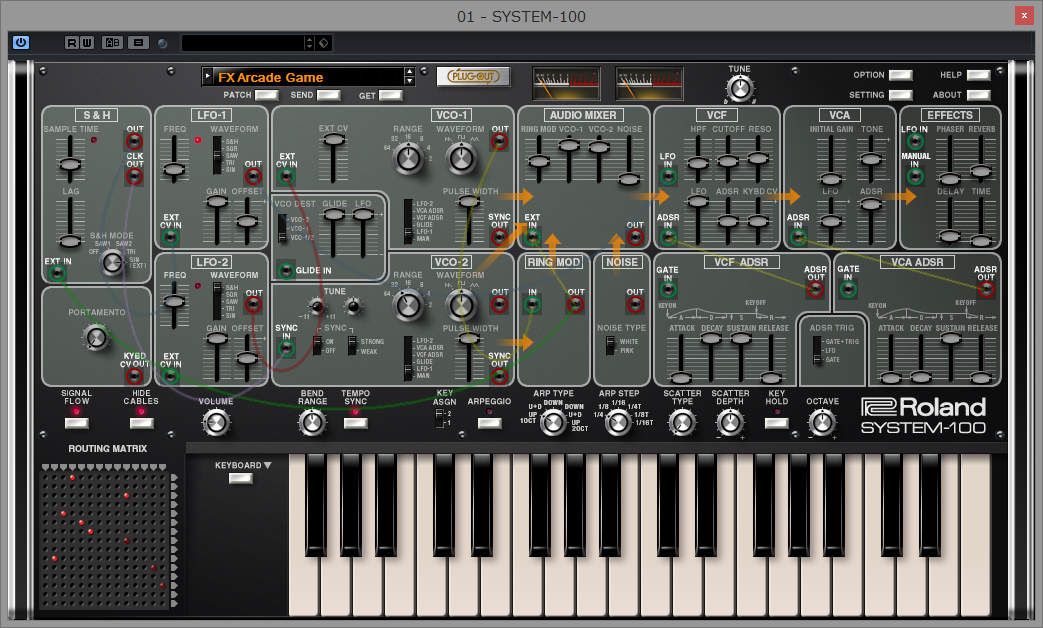Open the ABOUT screen
This screenshot has height=628, width=1043.
[x=978, y=95]
